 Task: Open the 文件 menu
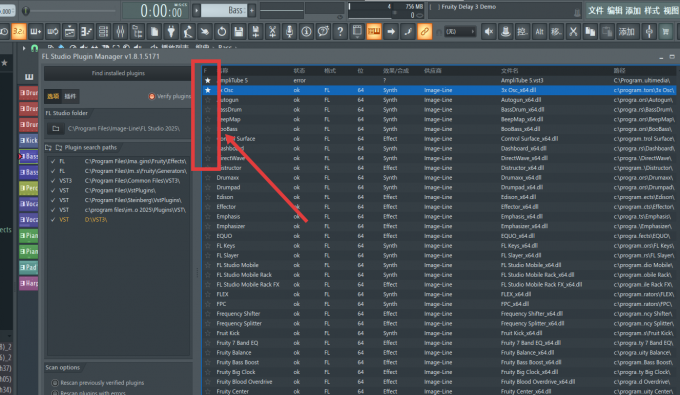(x=596, y=10)
